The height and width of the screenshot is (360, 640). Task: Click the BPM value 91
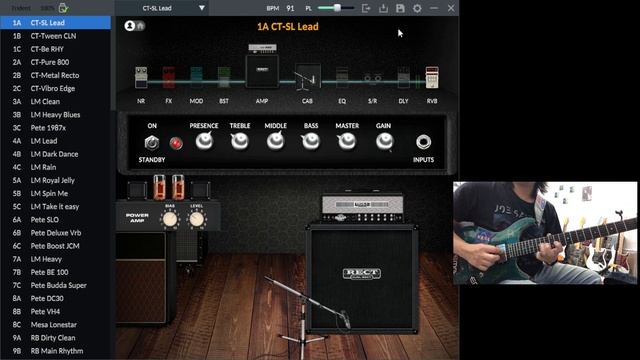point(290,8)
